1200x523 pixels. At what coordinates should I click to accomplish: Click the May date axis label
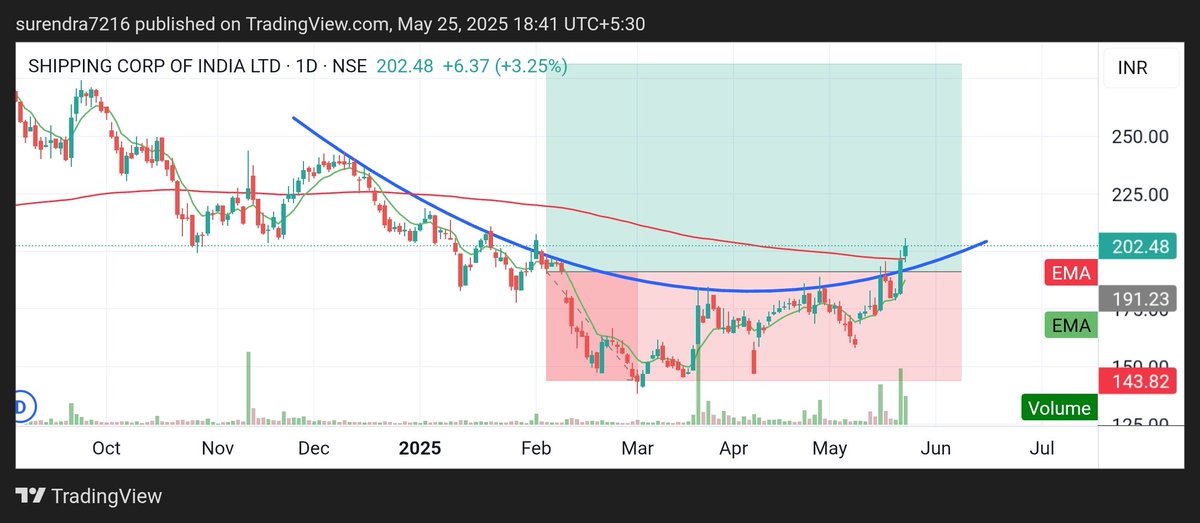[829, 448]
